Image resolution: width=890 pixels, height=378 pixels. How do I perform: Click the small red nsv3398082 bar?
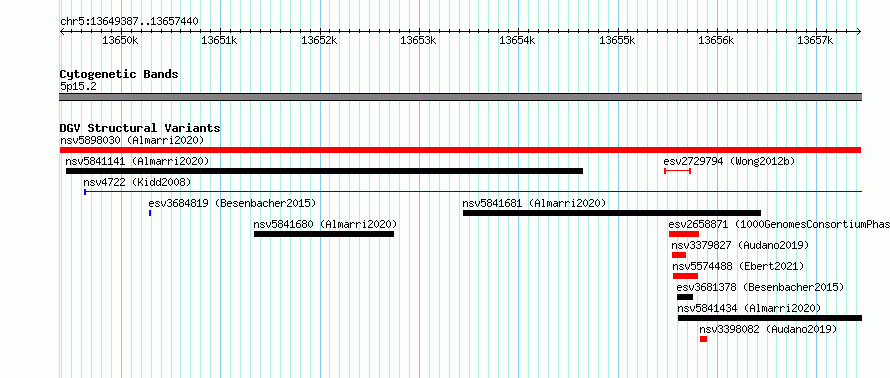(703, 339)
